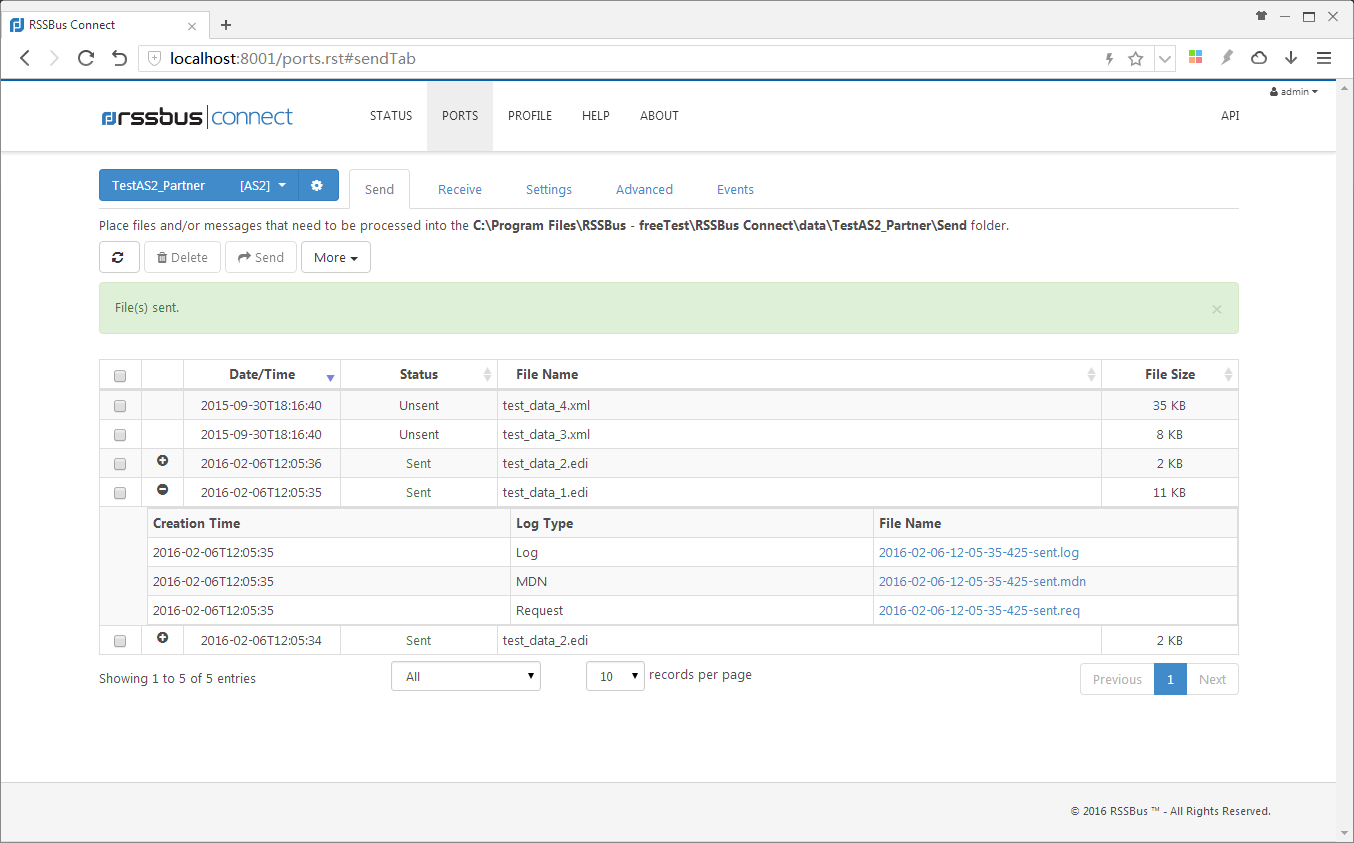Open the 2016-02-06-12-05-35-425-sent.mdn link
1354x843 pixels.
coord(982,581)
